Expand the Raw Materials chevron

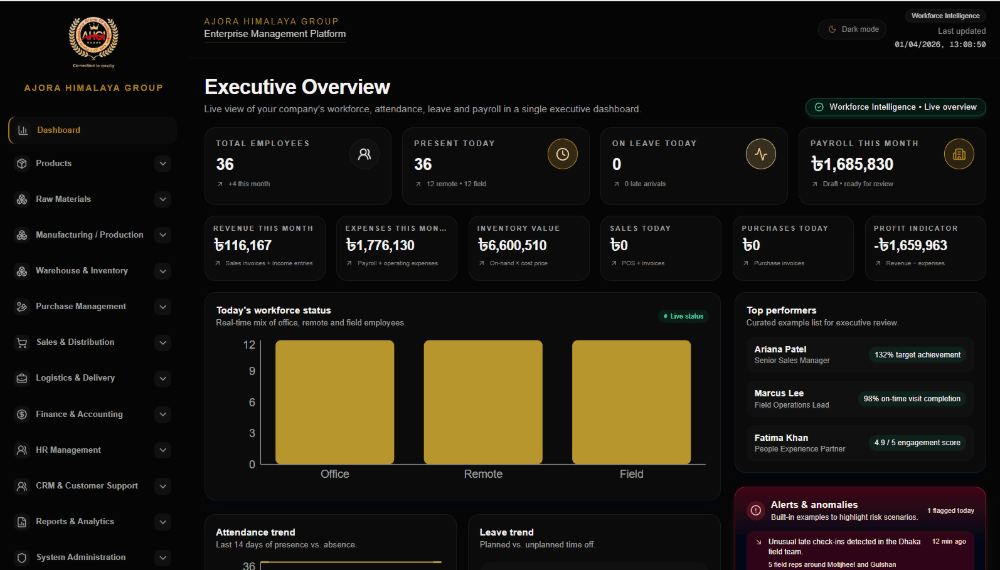(x=163, y=200)
